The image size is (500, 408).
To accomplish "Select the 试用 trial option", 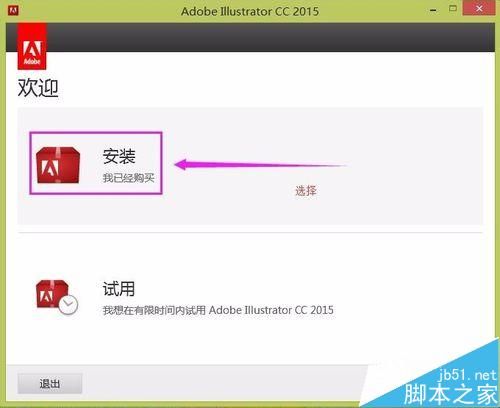I will tap(119, 289).
